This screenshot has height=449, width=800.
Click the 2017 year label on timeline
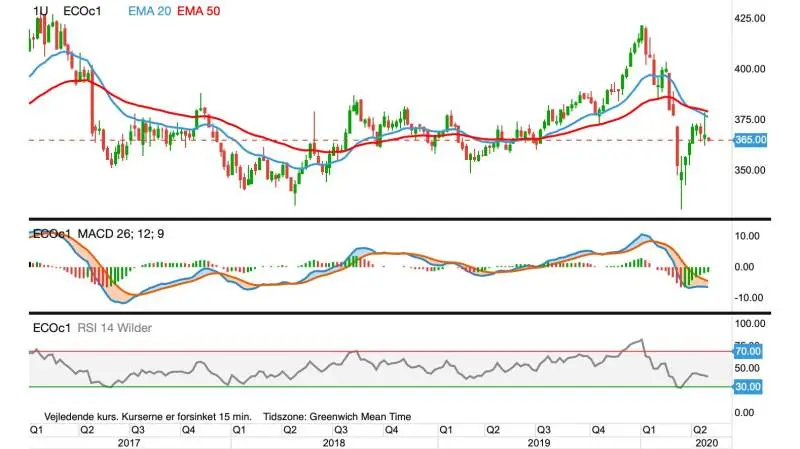coord(129,443)
